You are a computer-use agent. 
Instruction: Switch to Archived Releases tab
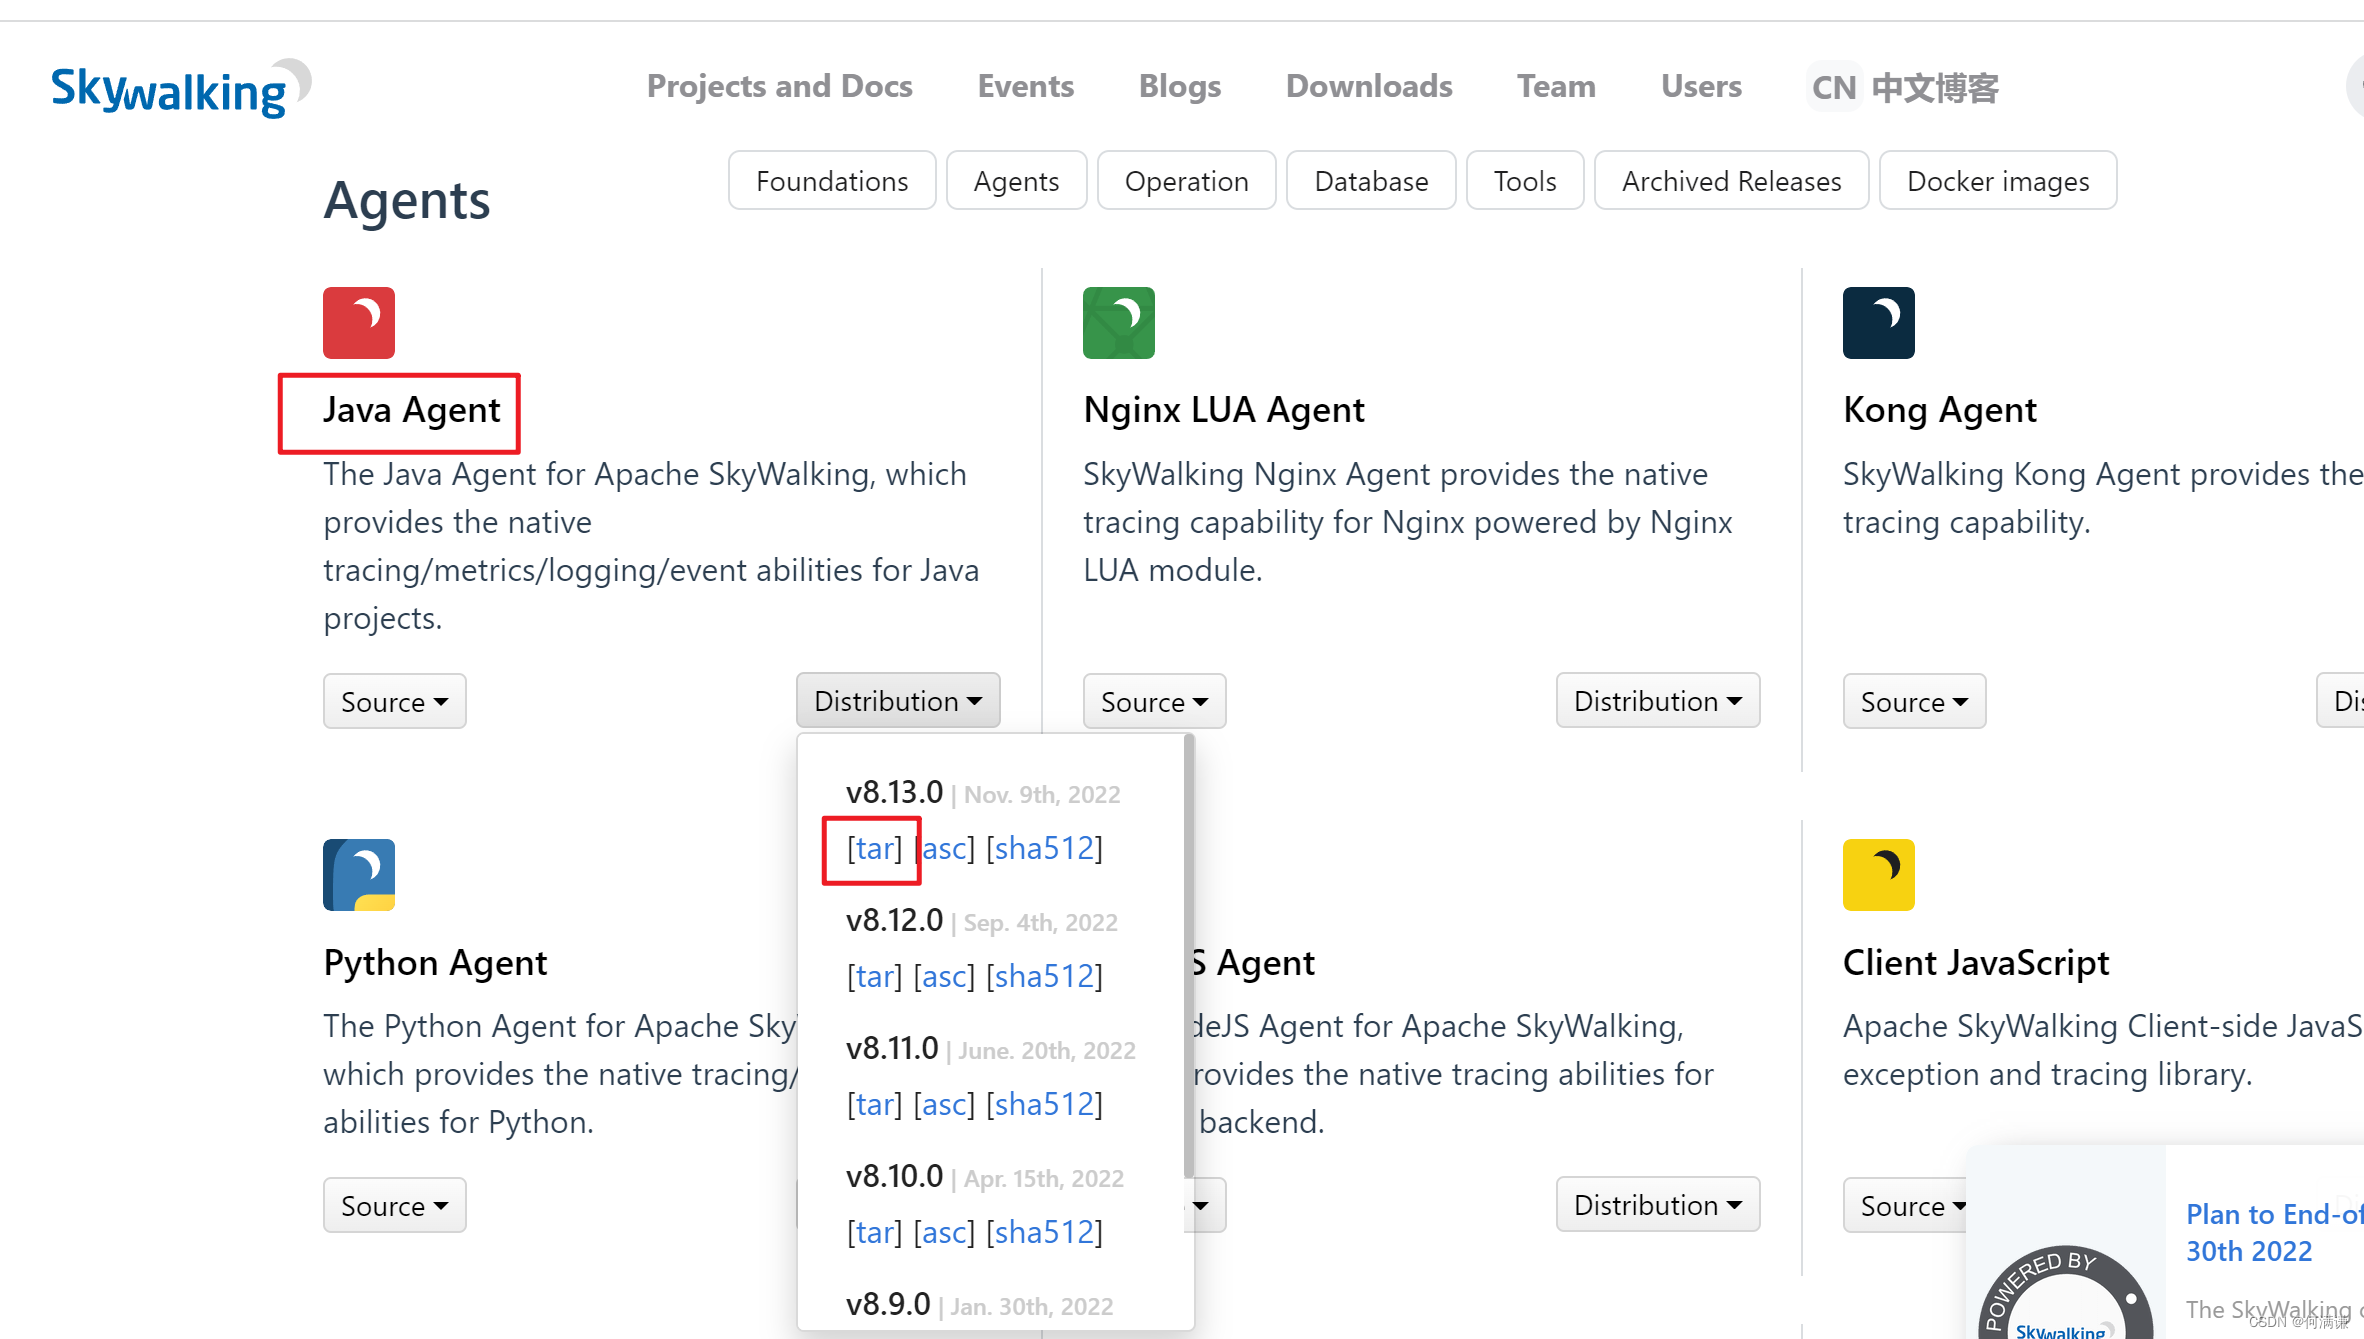[x=1730, y=181]
